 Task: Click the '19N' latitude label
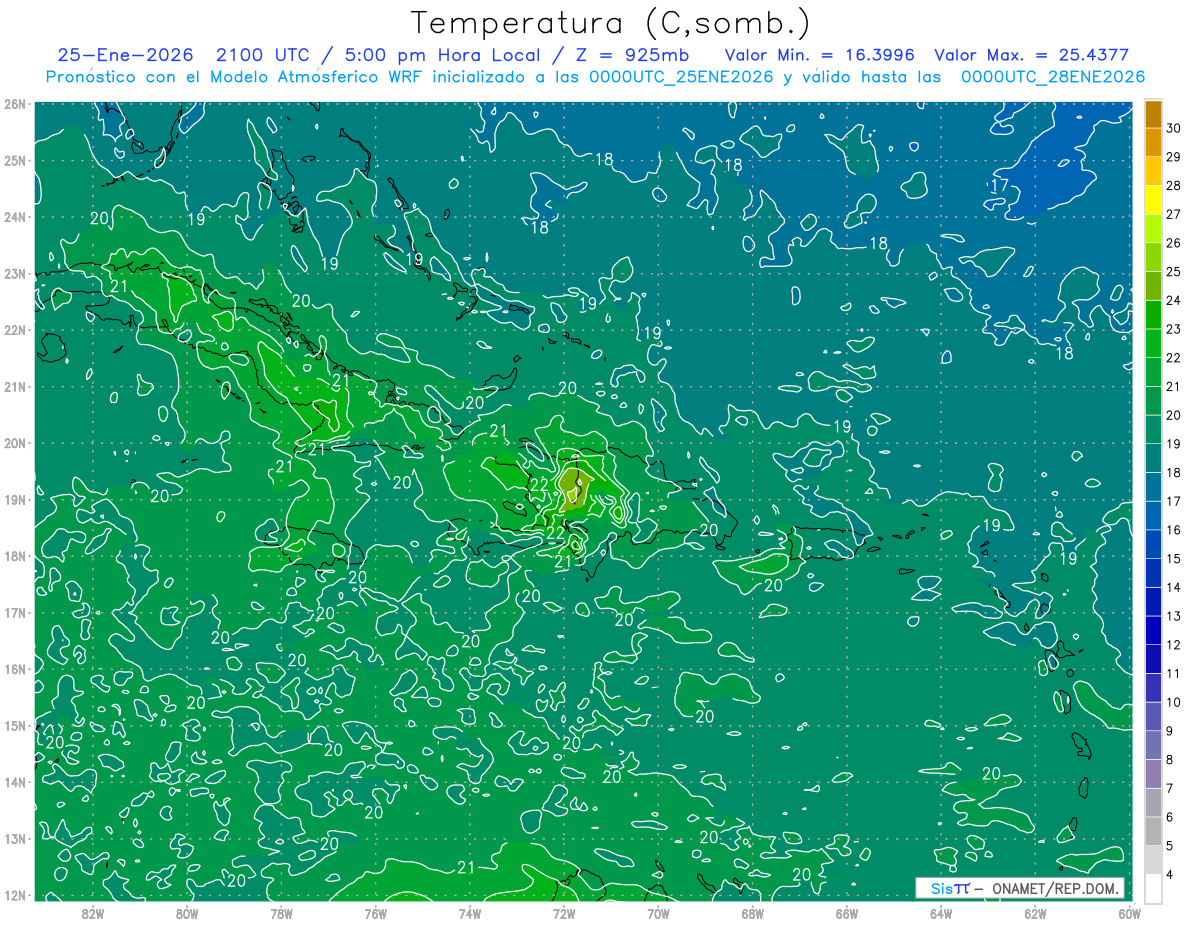(14, 500)
